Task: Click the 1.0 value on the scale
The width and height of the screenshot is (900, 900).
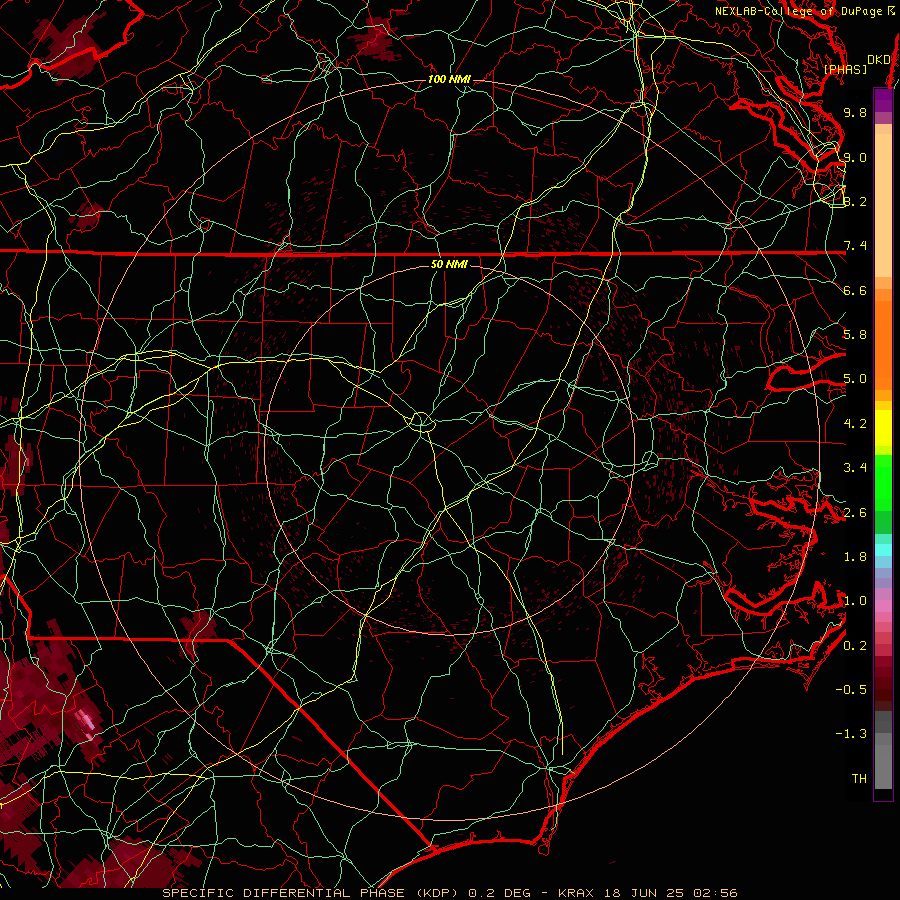Action: (855, 601)
